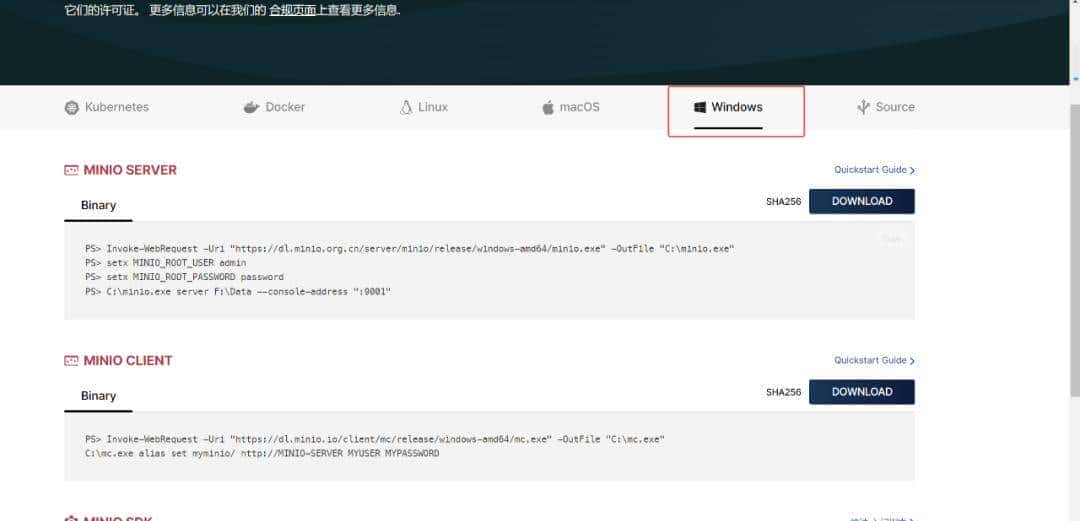Click the setx MINIO_ROOT_PASSWORD password line

point(185,277)
